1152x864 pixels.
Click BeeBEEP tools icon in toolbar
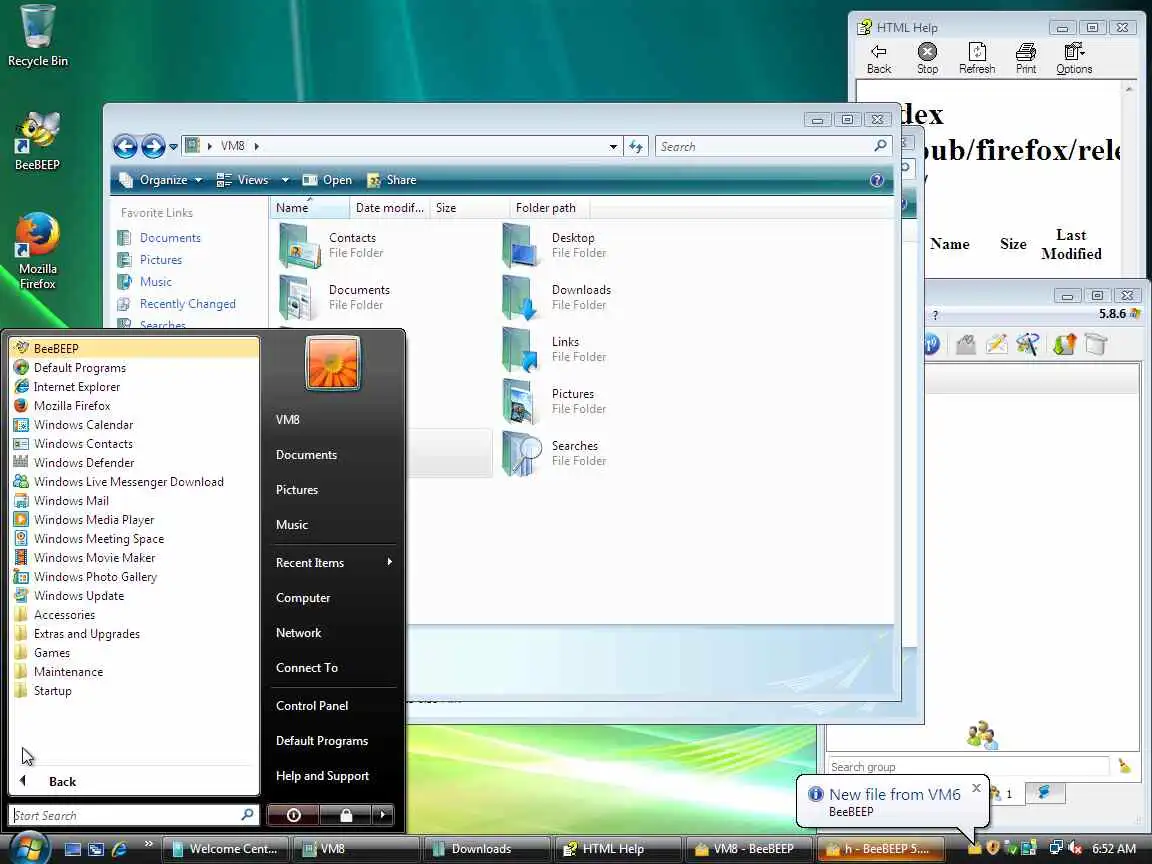pos(1028,344)
